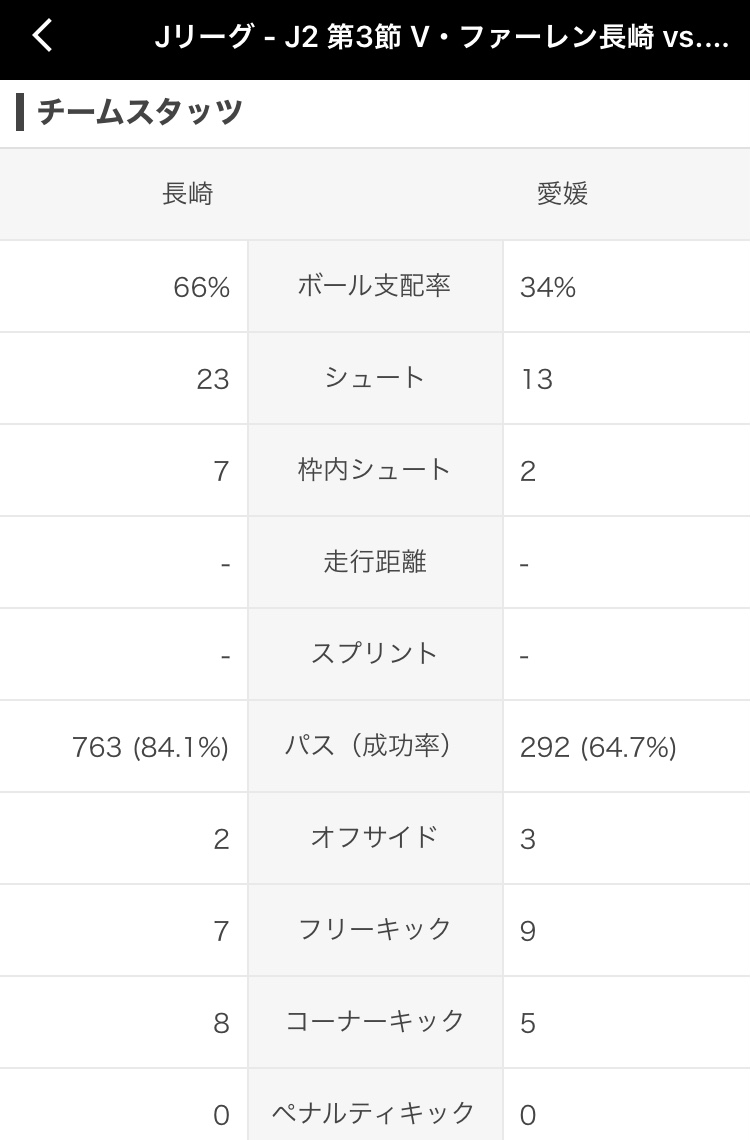Tap the 愛媛 team column header

pos(562,194)
